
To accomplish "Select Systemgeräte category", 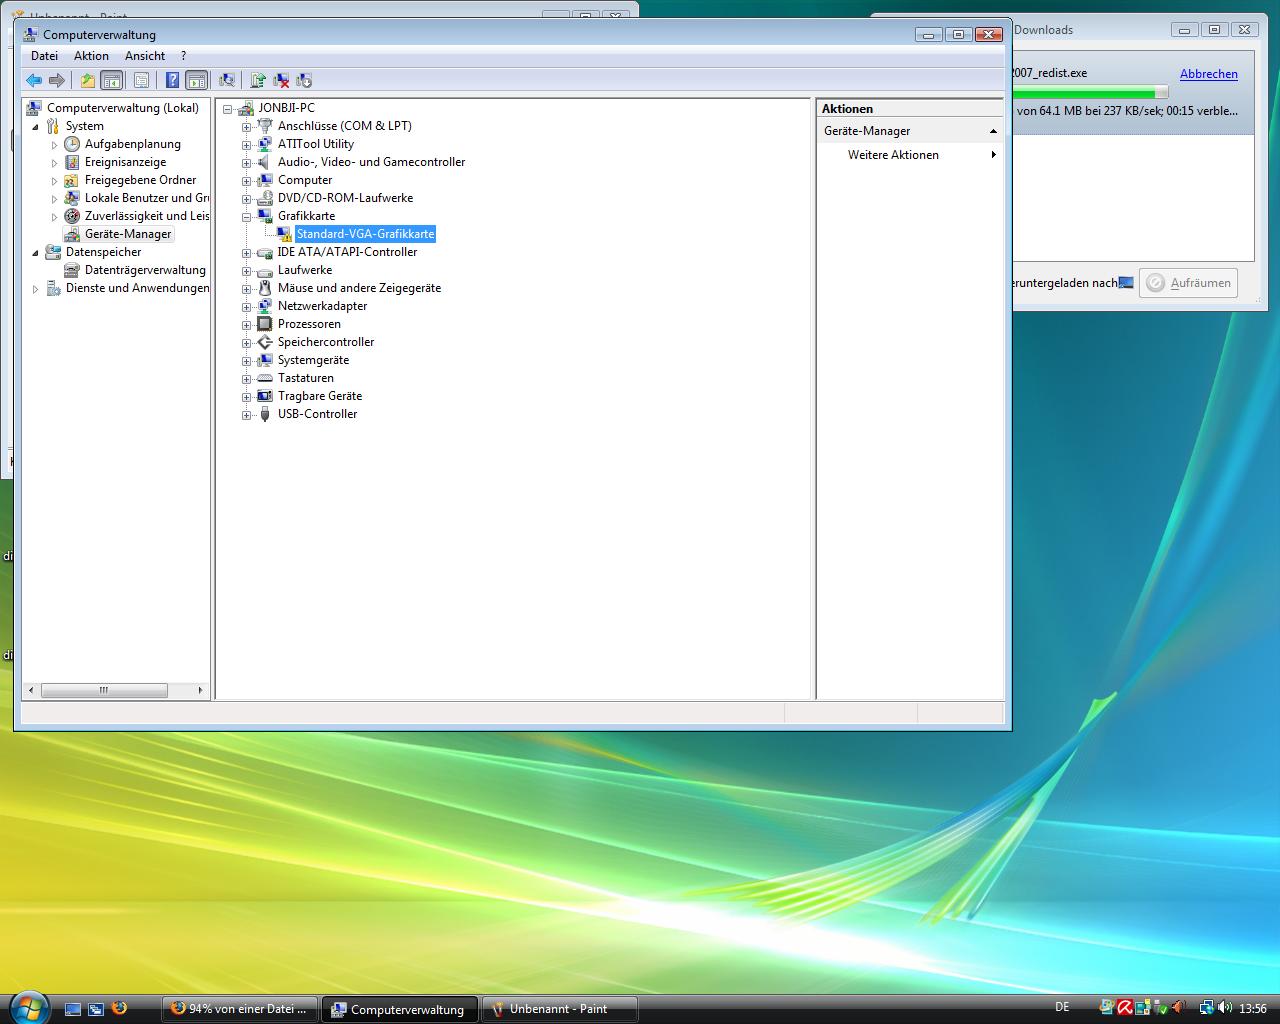I will pyautogui.click(x=314, y=360).
